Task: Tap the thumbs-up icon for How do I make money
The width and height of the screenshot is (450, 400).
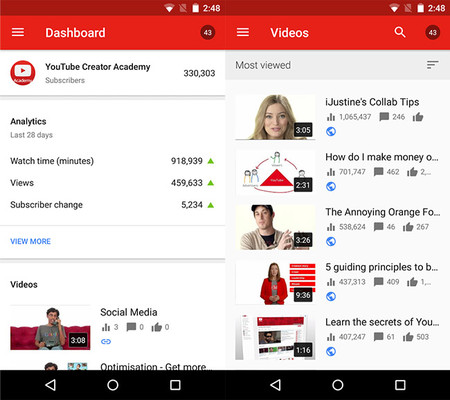Action: [x=412, y=172]
